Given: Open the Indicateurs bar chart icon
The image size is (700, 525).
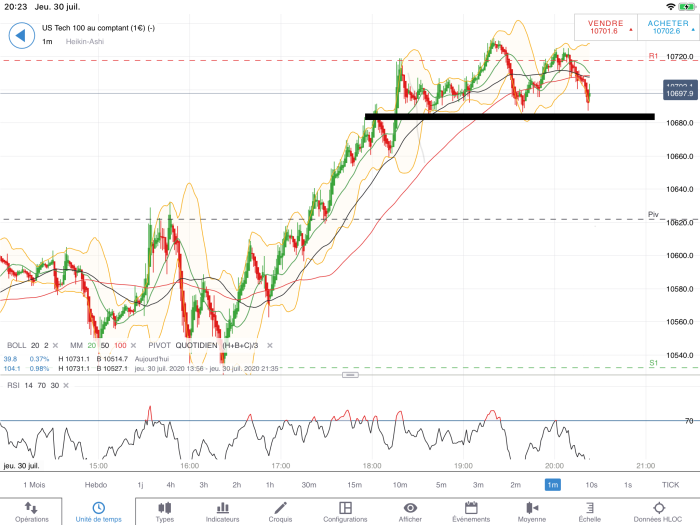Looking at the screenshot, I should pos(222,508).
